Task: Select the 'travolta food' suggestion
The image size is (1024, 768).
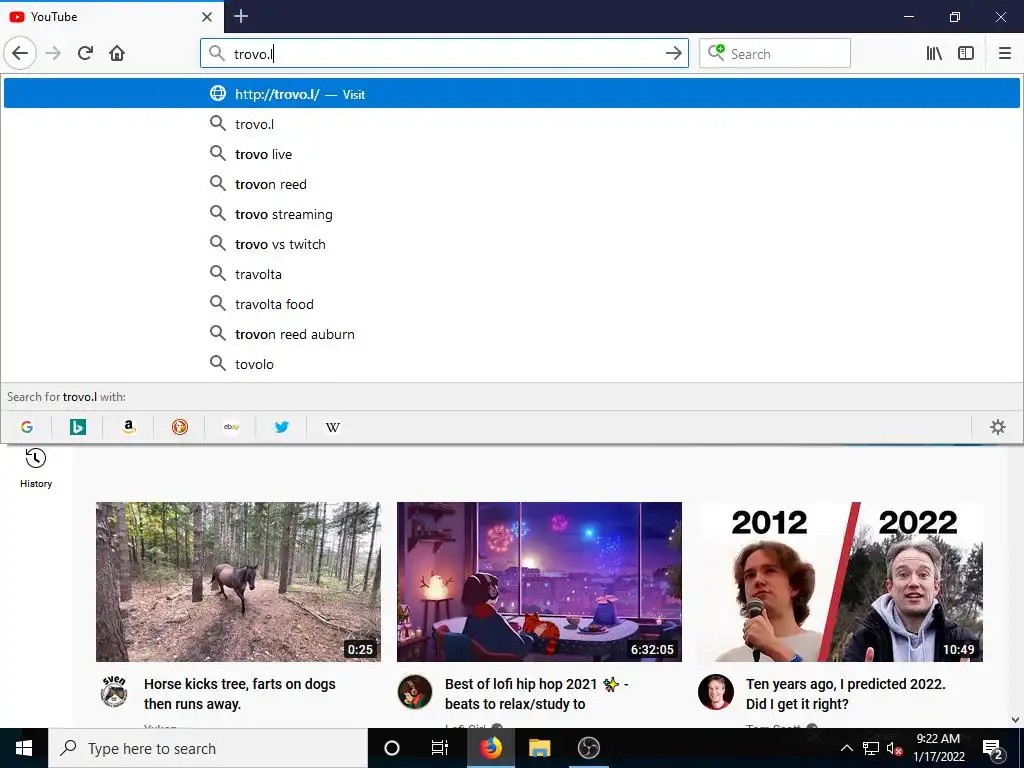Action: [511, 304]
